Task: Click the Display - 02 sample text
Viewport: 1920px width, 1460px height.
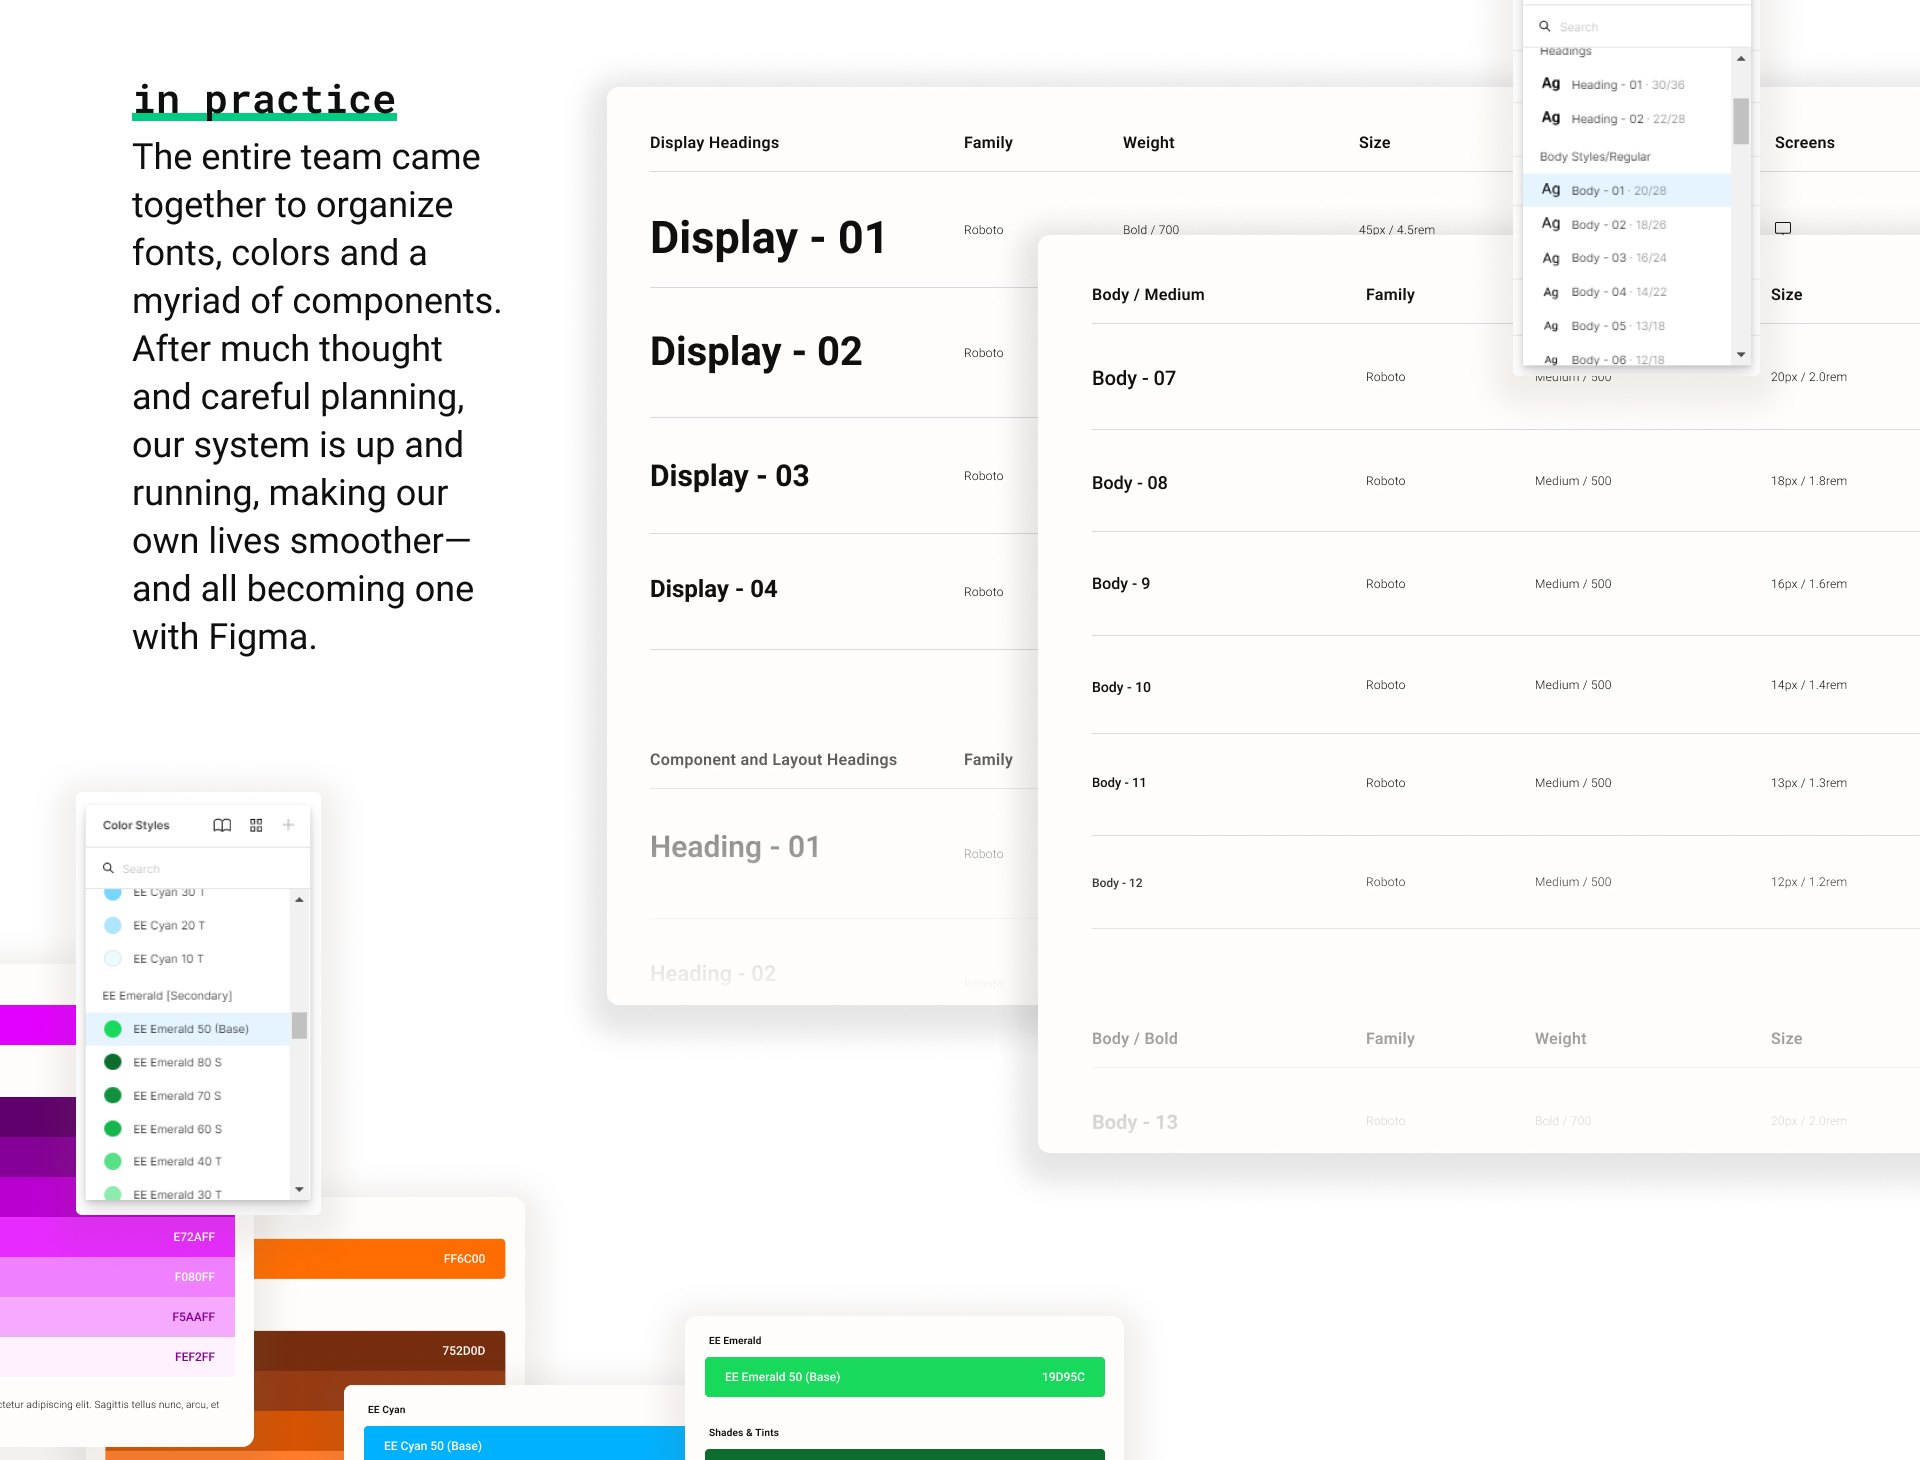Action: (x=755, y=352)
